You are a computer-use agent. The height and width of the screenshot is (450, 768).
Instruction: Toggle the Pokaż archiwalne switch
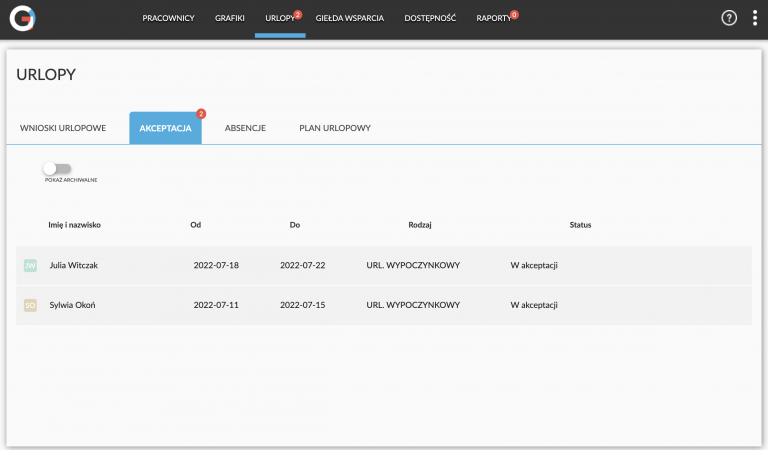pyautogui.click(x=57, y=168)
